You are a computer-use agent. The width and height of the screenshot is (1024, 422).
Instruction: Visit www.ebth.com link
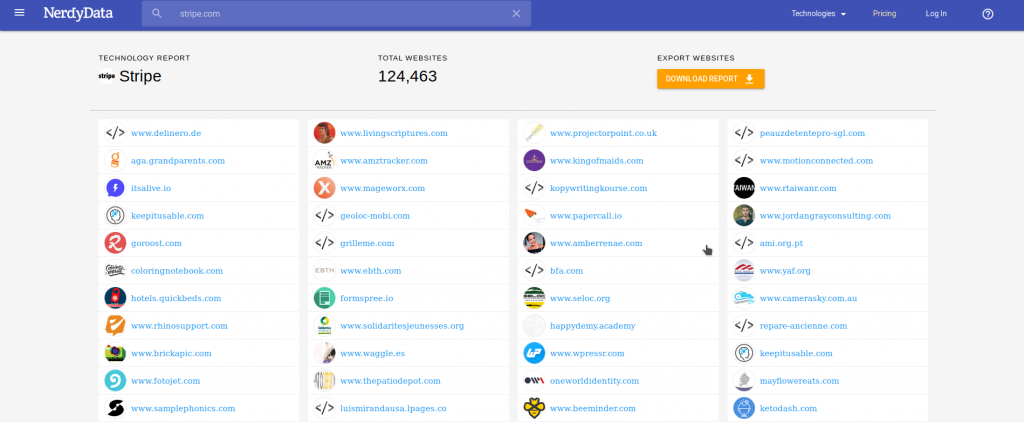371,270
